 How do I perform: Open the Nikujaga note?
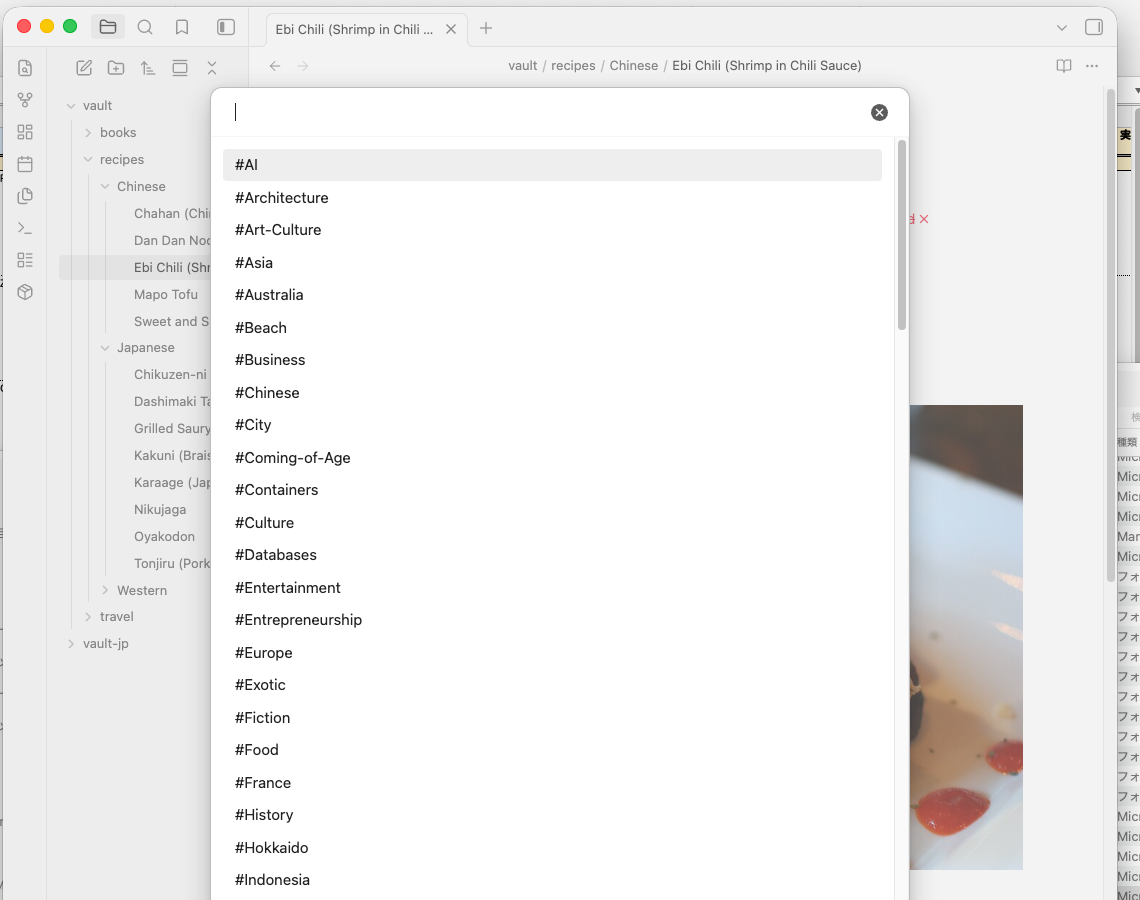[x=160, y=510]
